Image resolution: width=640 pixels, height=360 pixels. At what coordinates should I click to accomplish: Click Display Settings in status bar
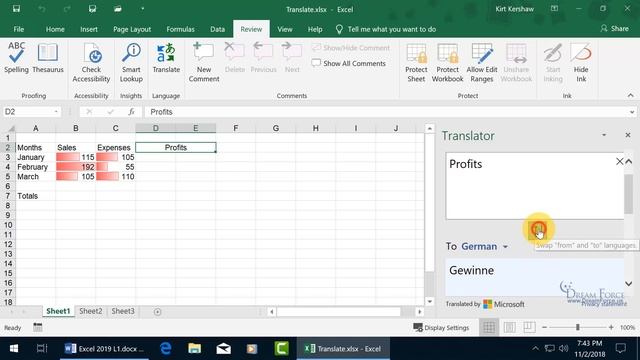(x=441, y=327)
